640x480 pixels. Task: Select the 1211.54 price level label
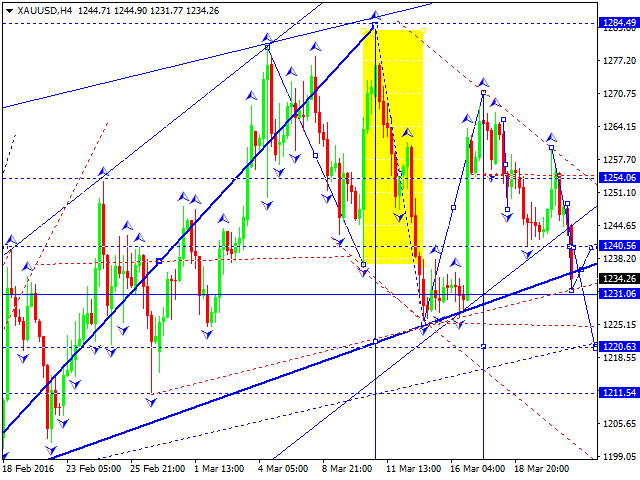tap(619, 393)
